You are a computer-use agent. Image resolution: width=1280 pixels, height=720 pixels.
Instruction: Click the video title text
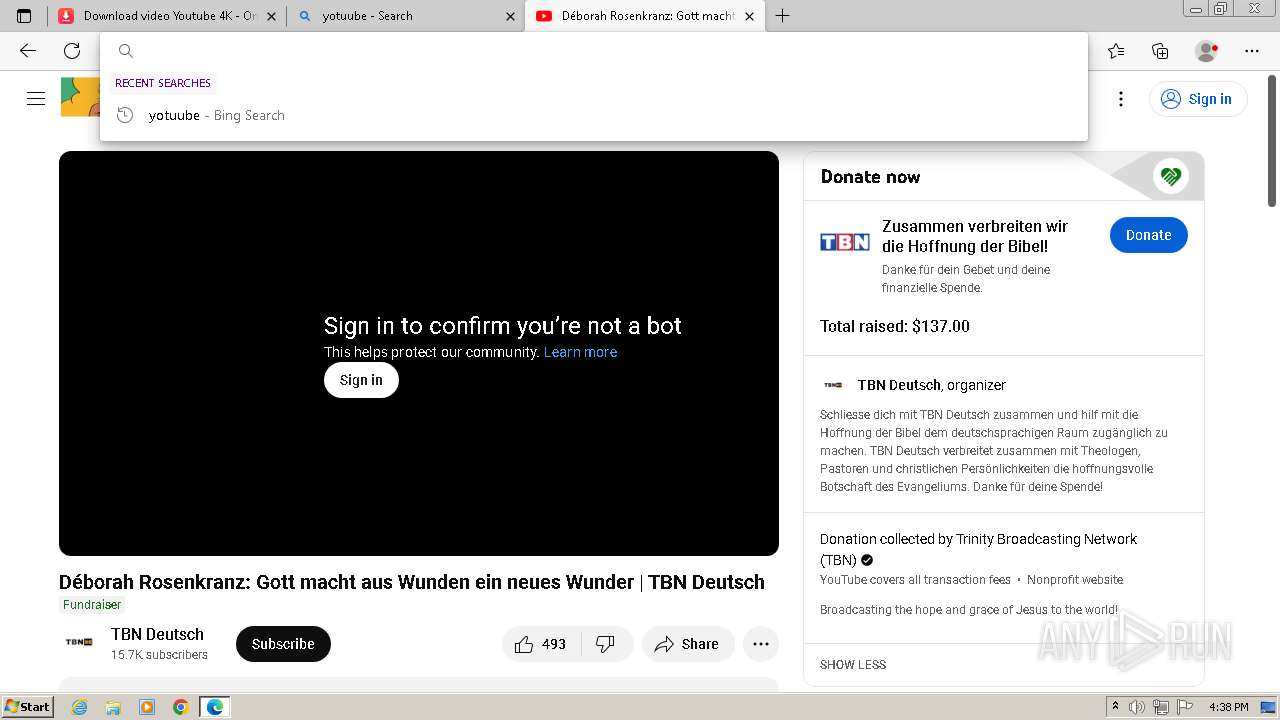[412, 582]
